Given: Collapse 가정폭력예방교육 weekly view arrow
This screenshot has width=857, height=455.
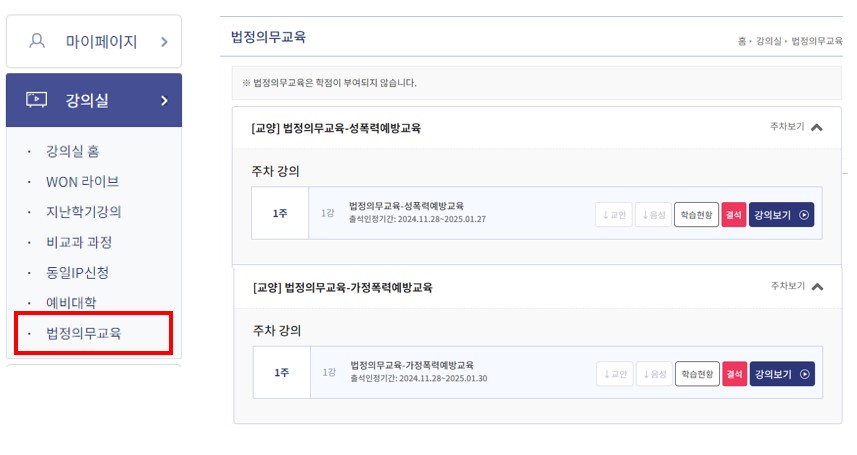Looking at the screenshot, I should coord(817,287).
